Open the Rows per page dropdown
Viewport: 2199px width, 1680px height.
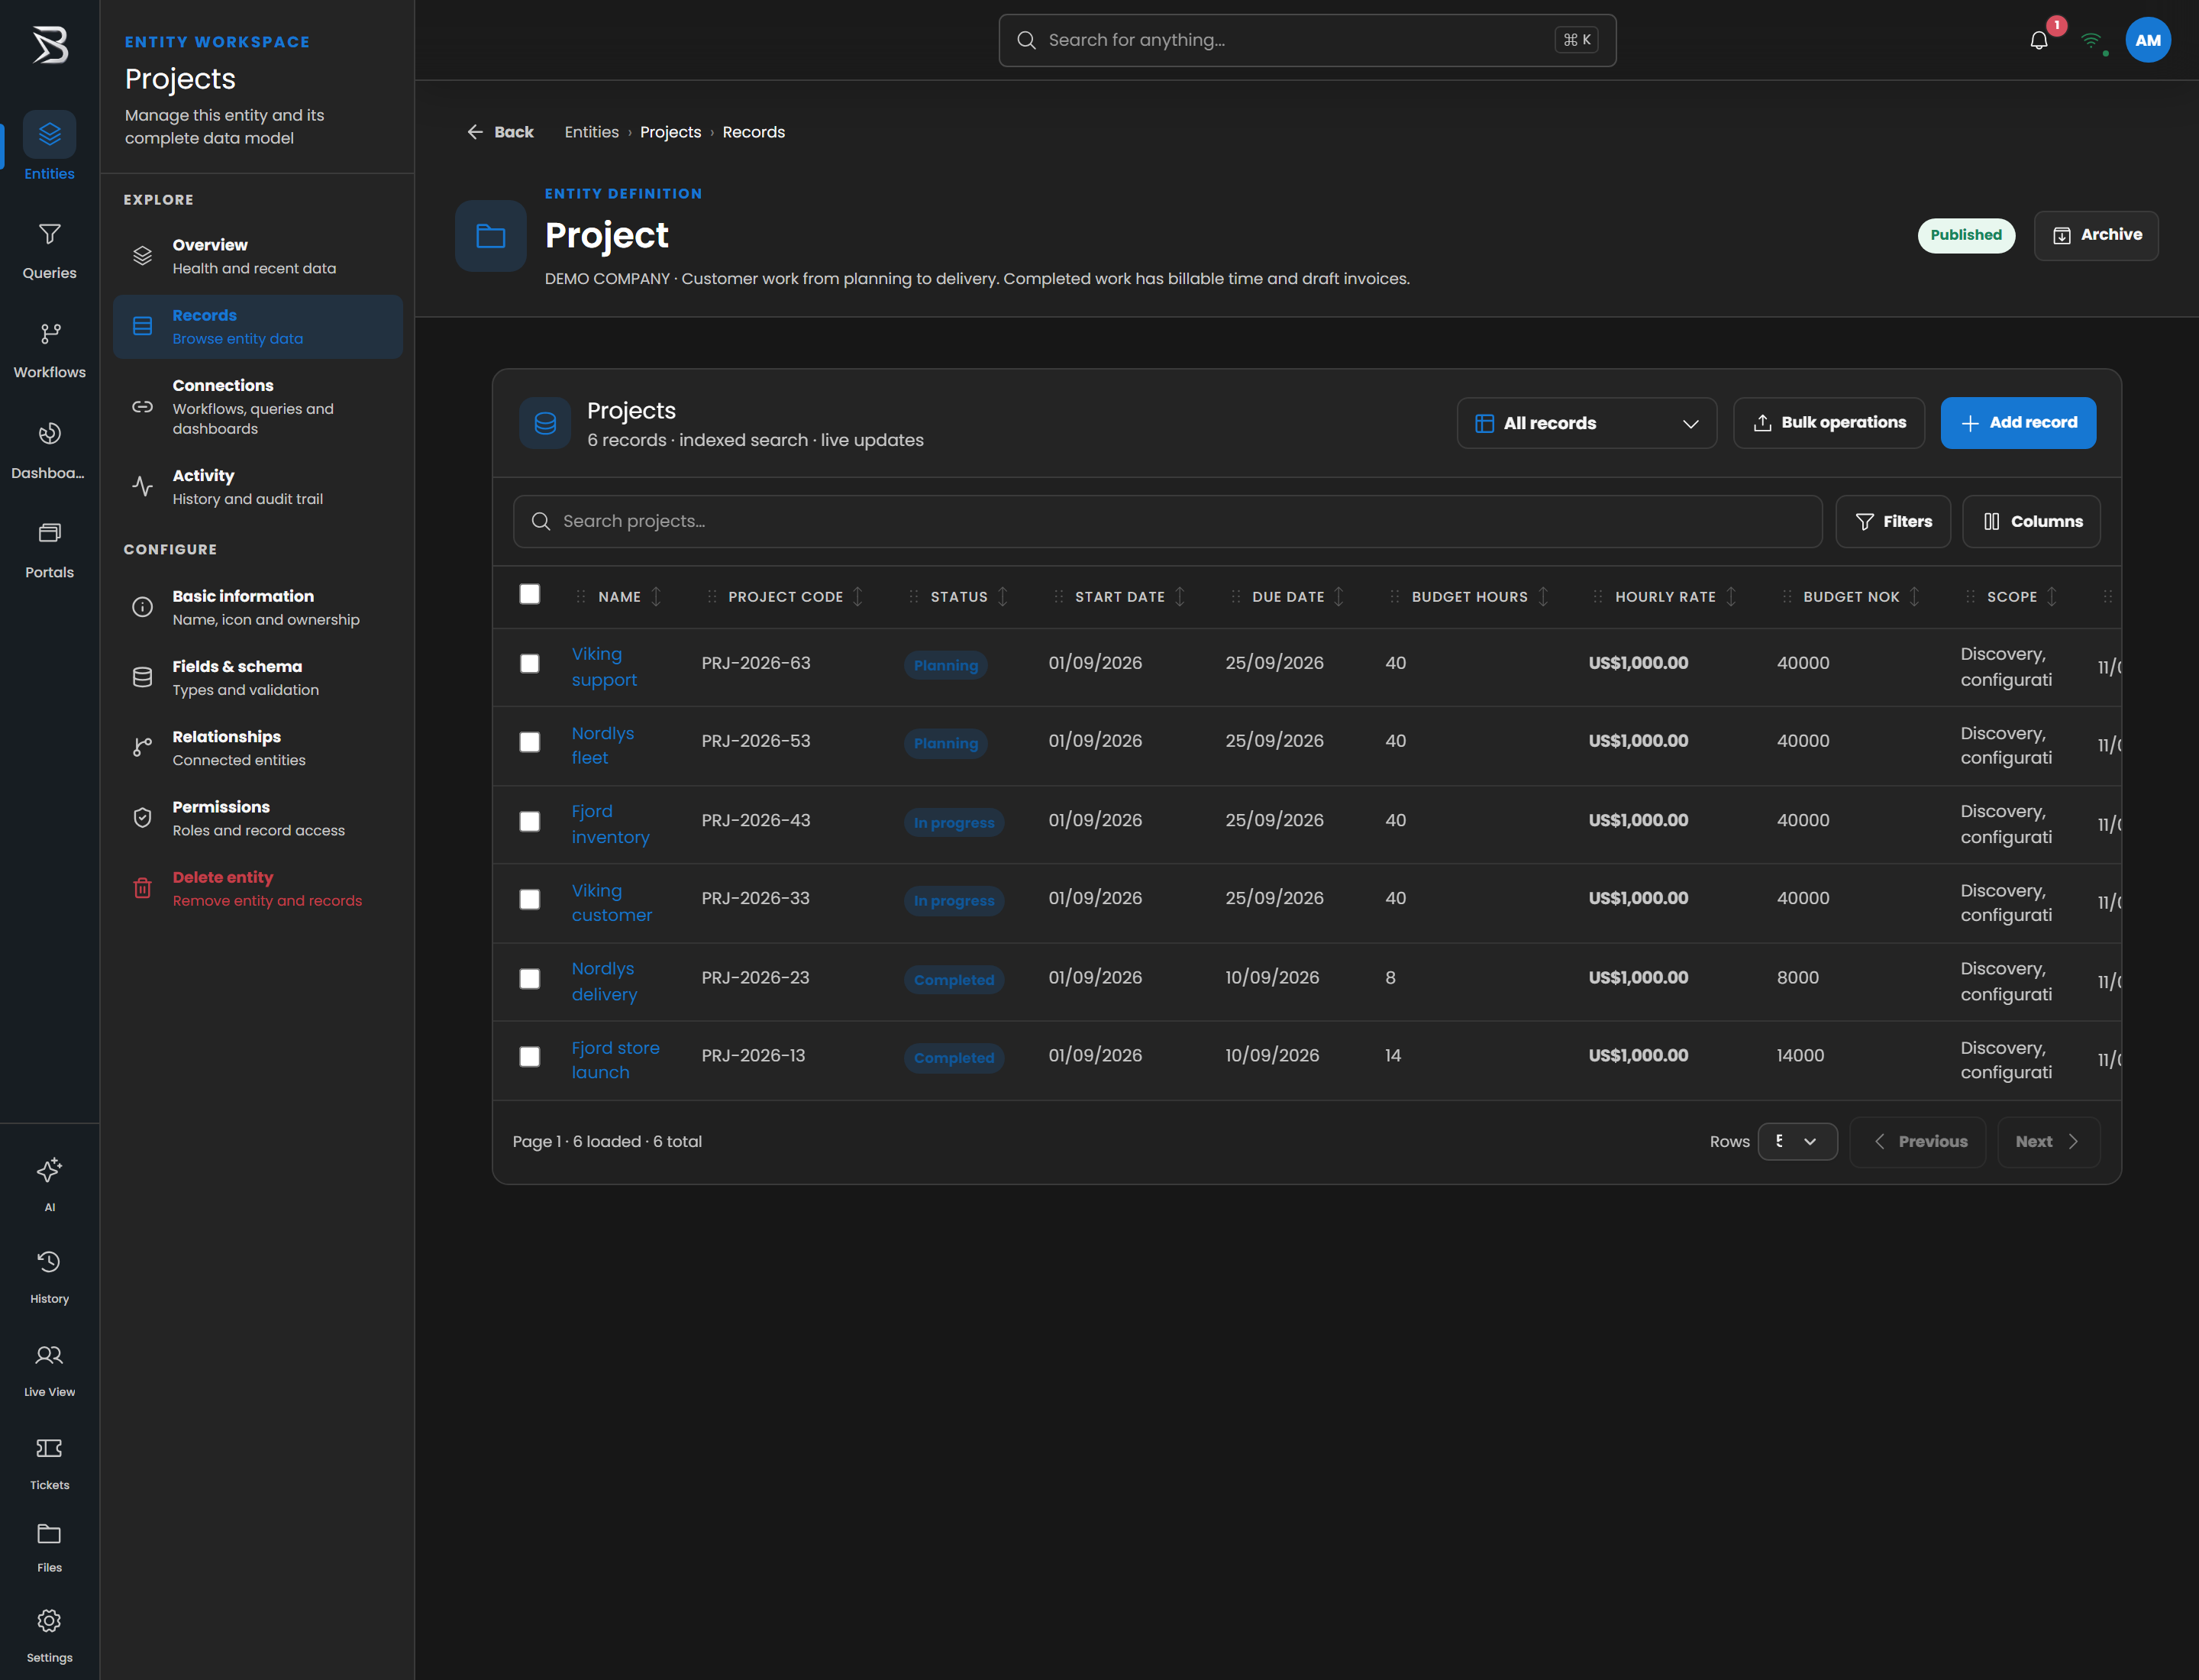pos(1797,1141)
